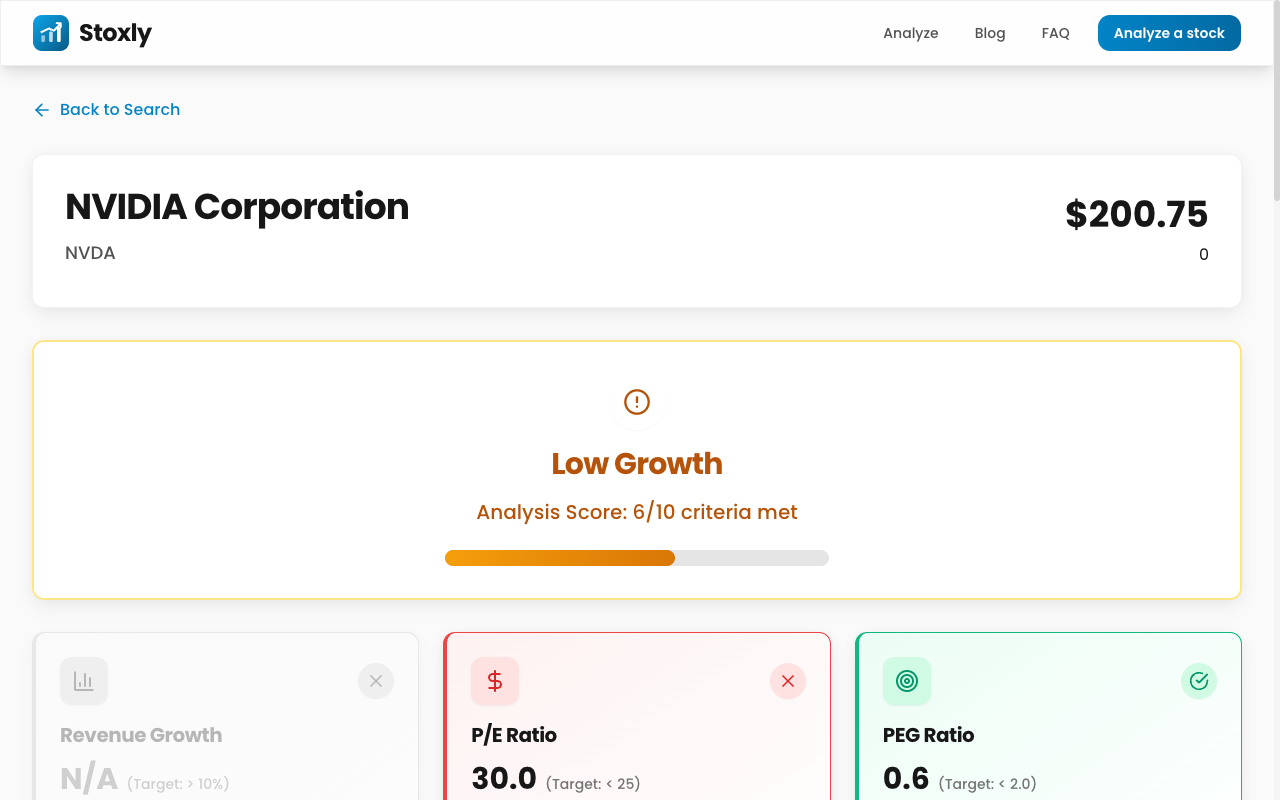Click the Revenue Growth N/A value

point(89,778)
